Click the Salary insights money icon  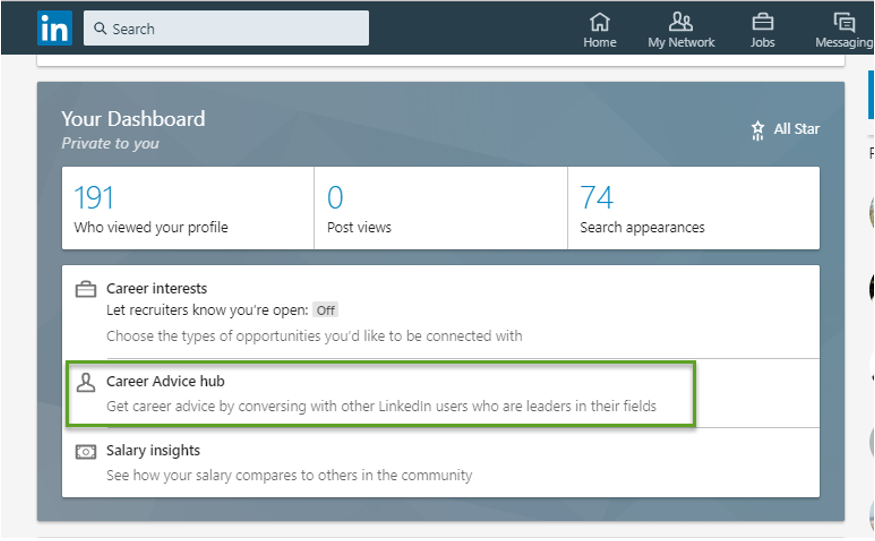(x=86, y=452)
